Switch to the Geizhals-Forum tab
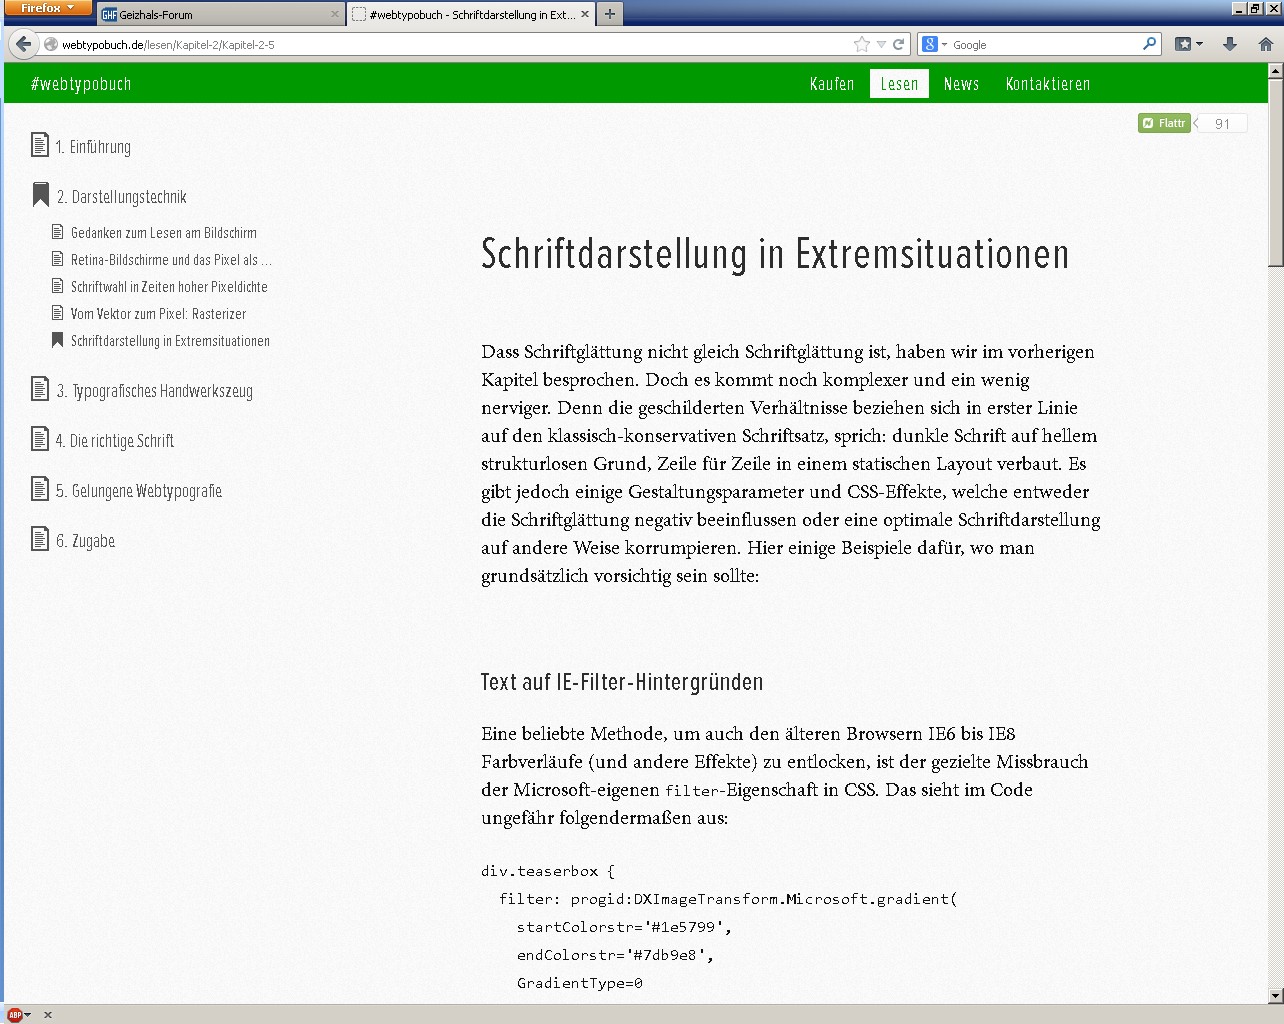Viewport: 1284px width, 1024px height. 220,14
